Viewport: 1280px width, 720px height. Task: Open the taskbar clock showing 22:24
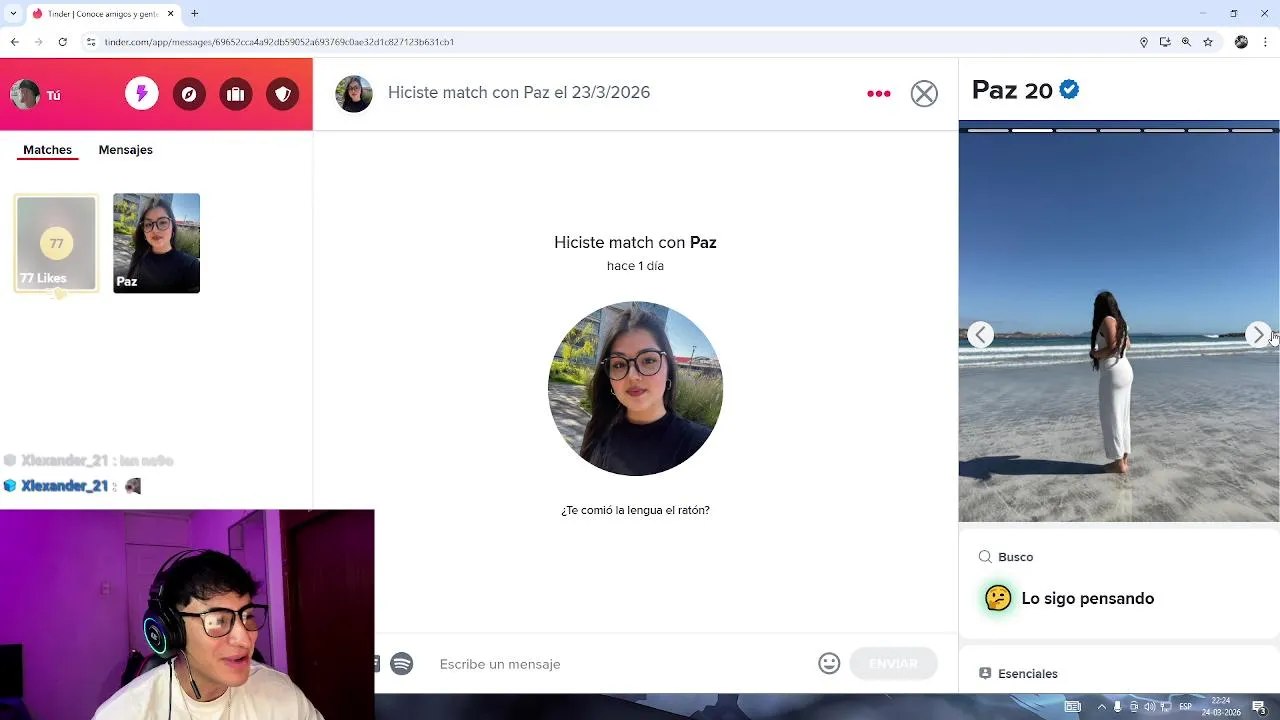click(x=1222, y=707)
